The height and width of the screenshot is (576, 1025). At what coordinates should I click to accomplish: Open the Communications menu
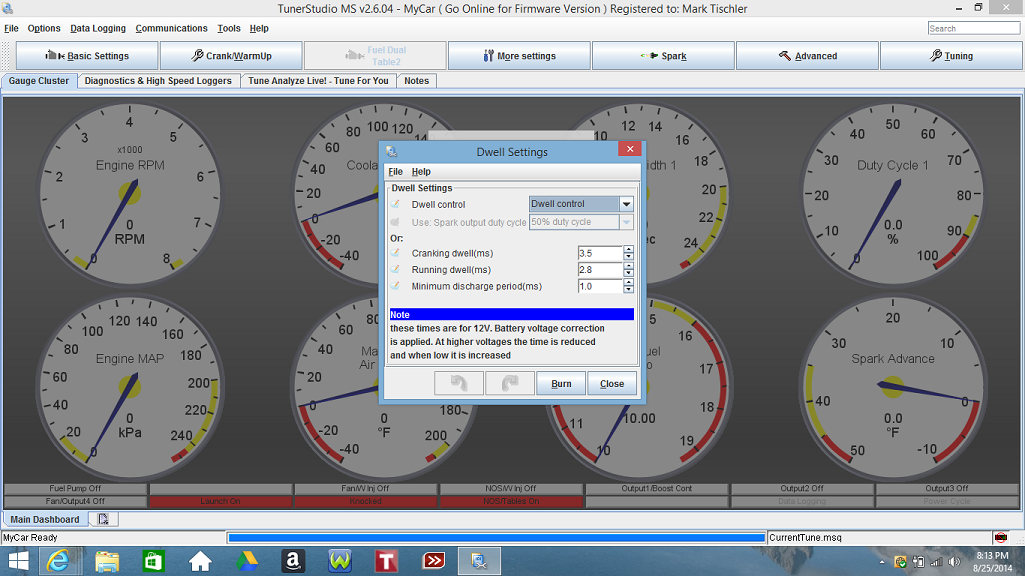pyautogui.click(x=171, y=28)
